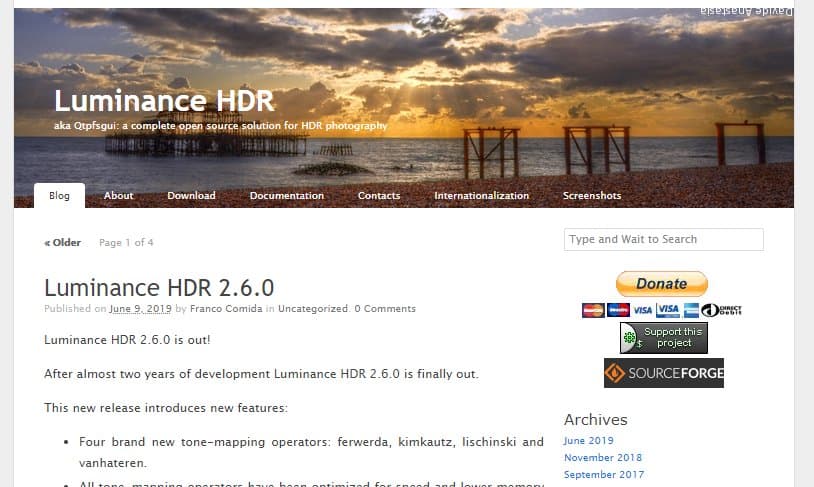Click the Direct Debit icon
Viewport: 814px width, 487px height.
721,310
